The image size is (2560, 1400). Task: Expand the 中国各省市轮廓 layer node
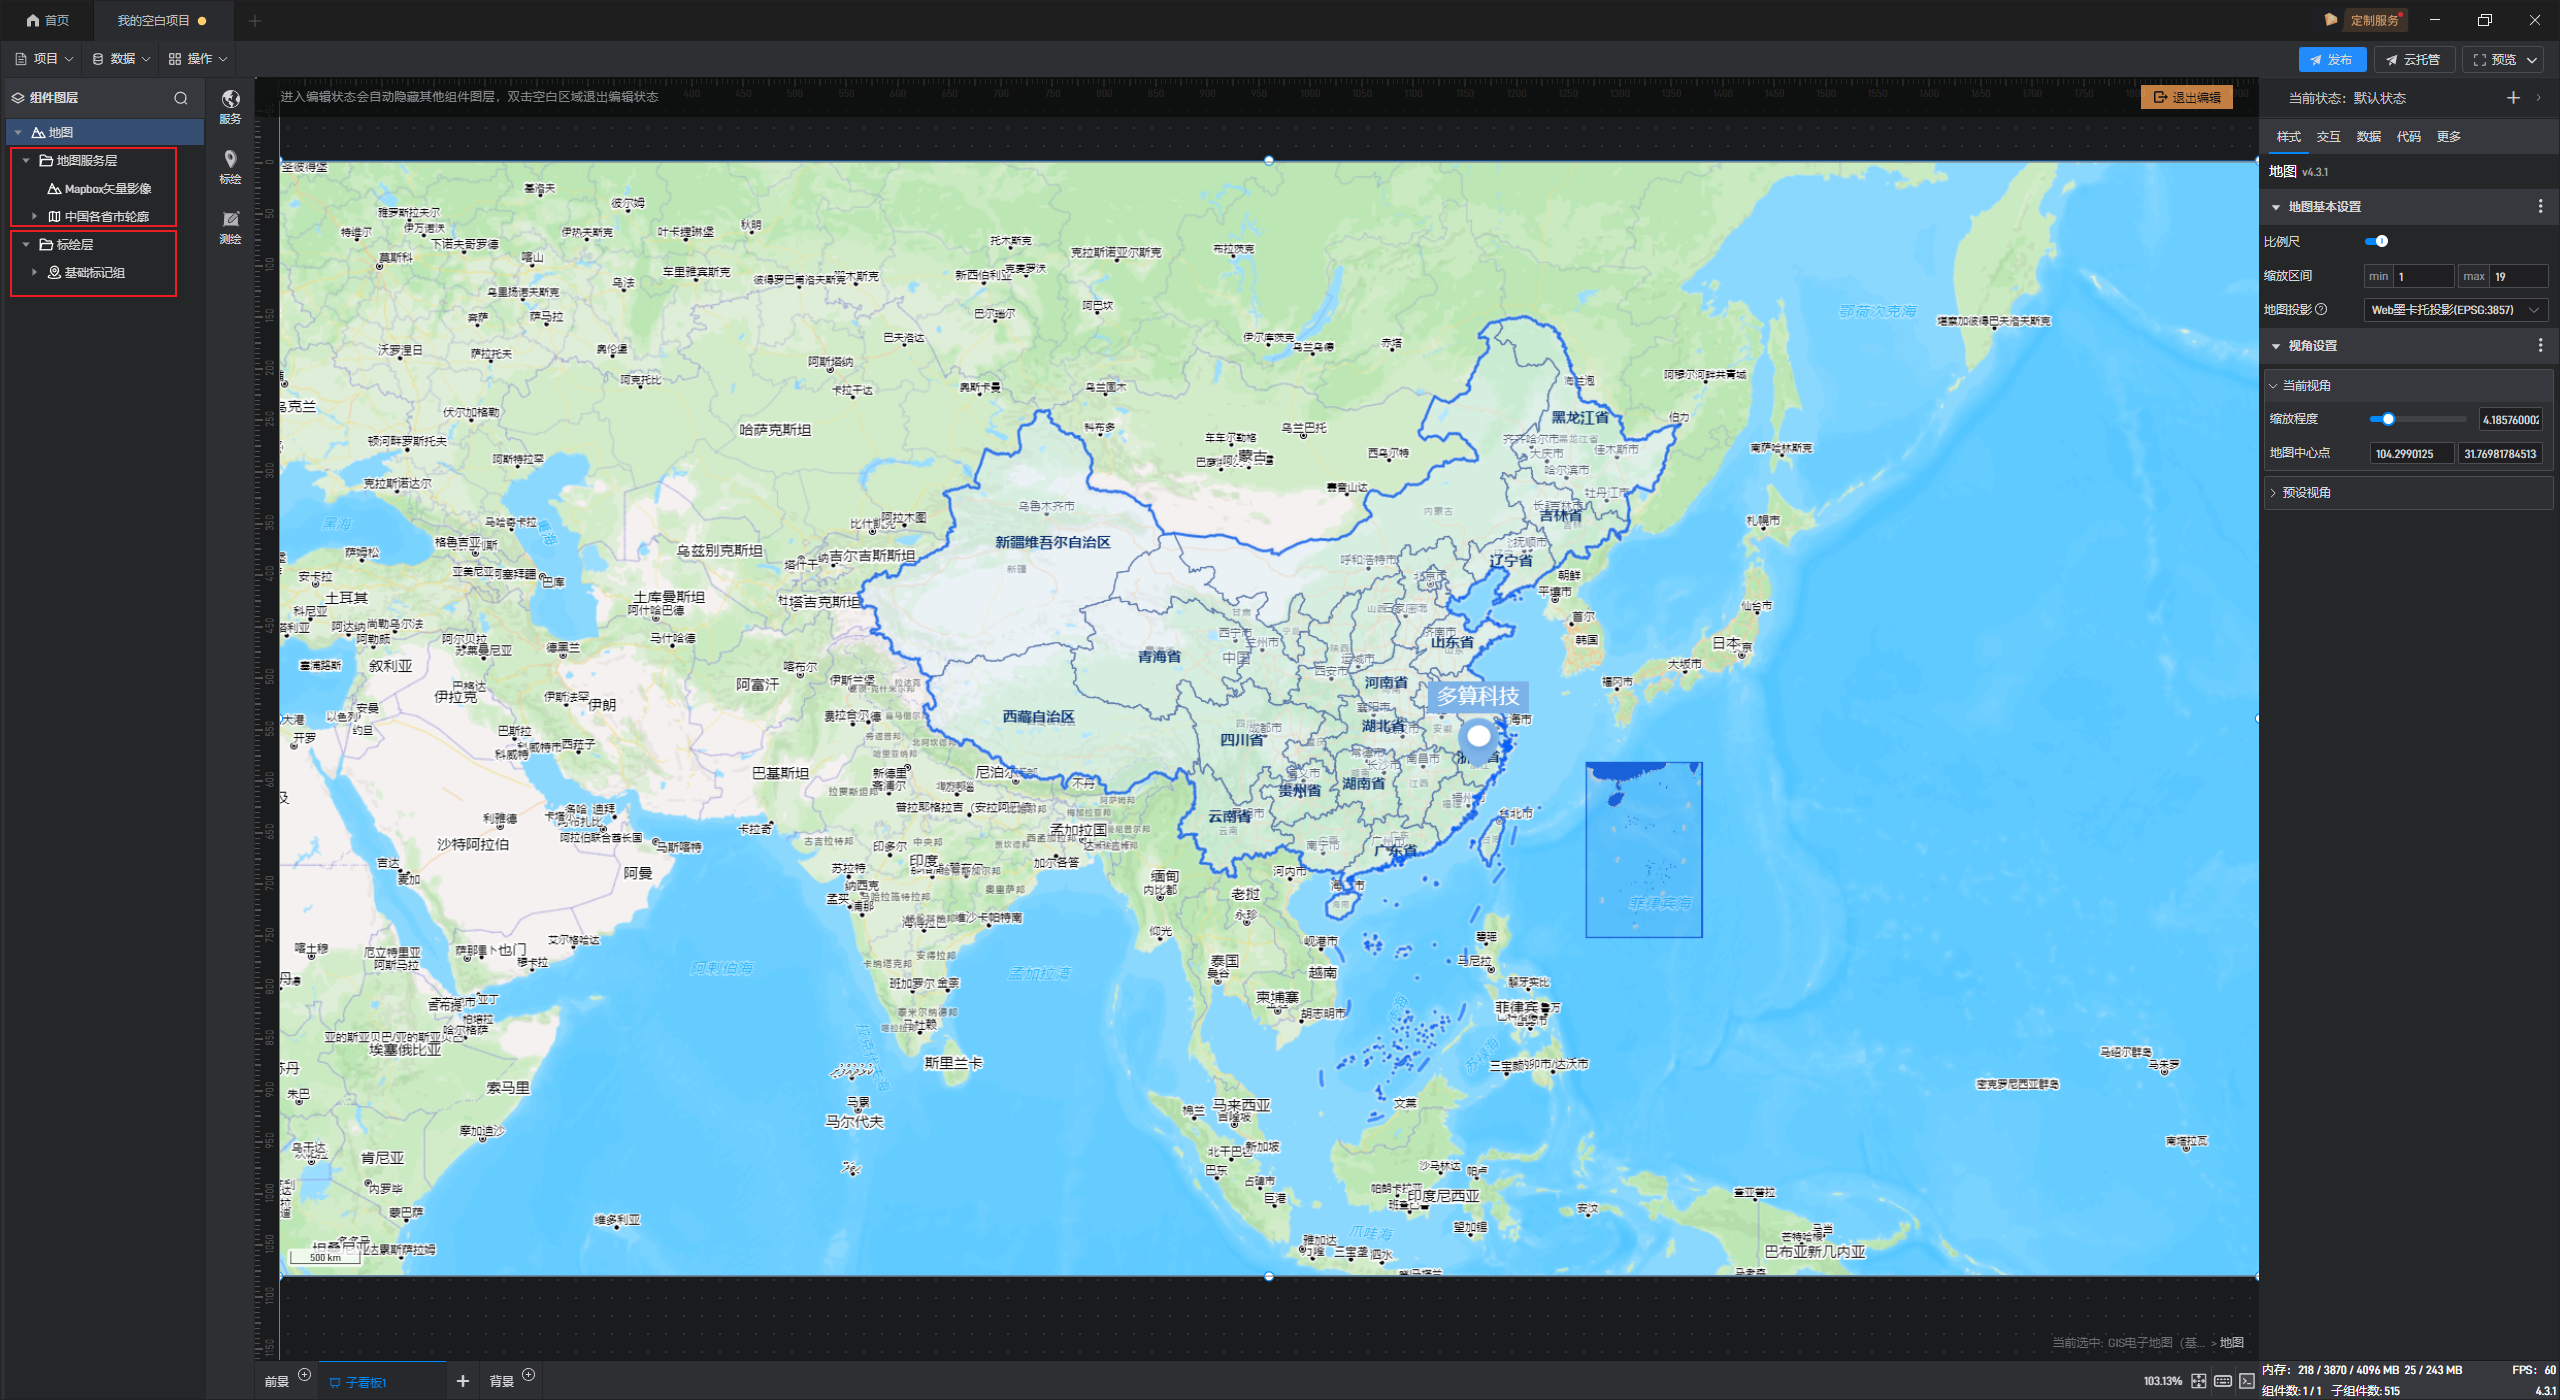point(35,216)
